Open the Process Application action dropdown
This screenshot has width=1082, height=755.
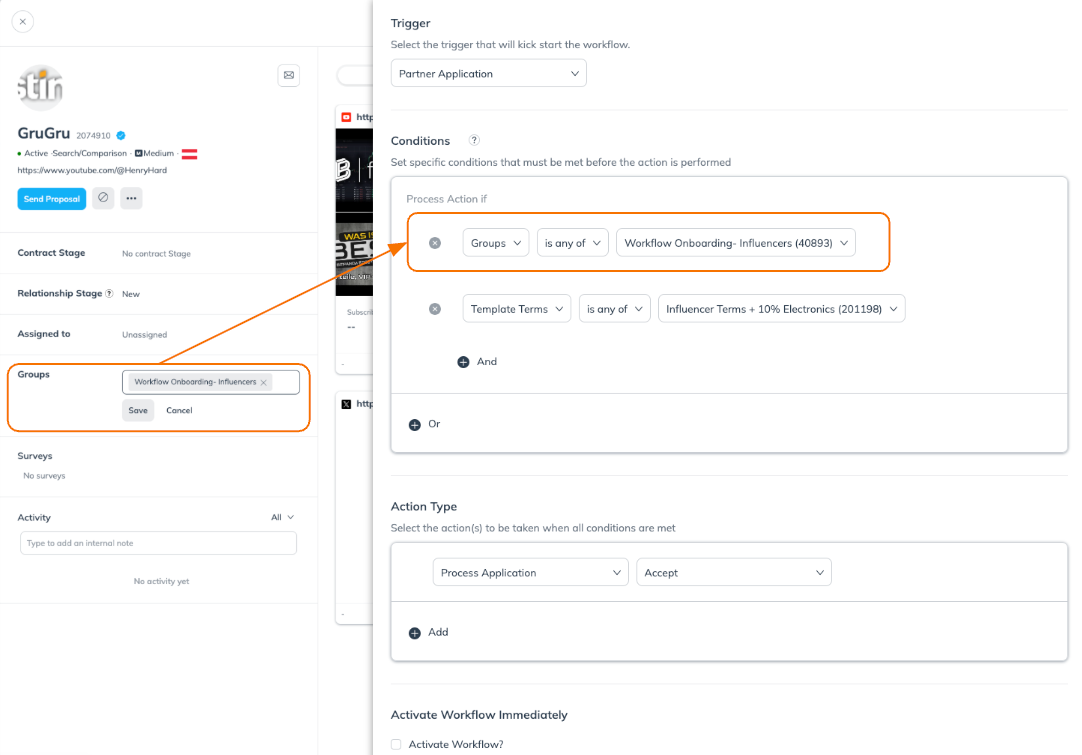point(531,573)
